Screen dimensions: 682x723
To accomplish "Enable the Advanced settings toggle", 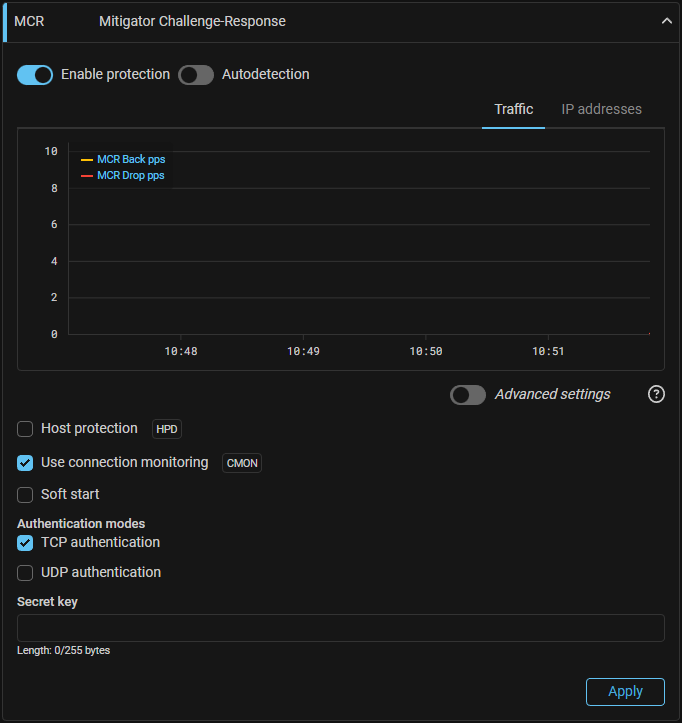I will (468, 395).
